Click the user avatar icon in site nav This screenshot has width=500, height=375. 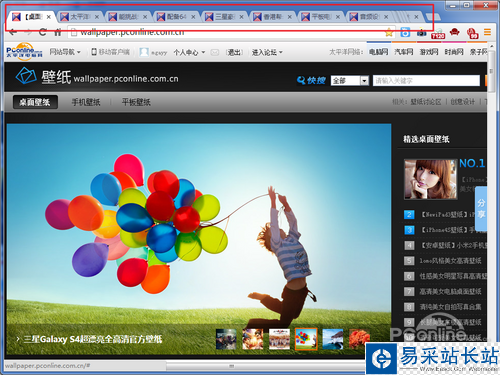tap(144, 52)
